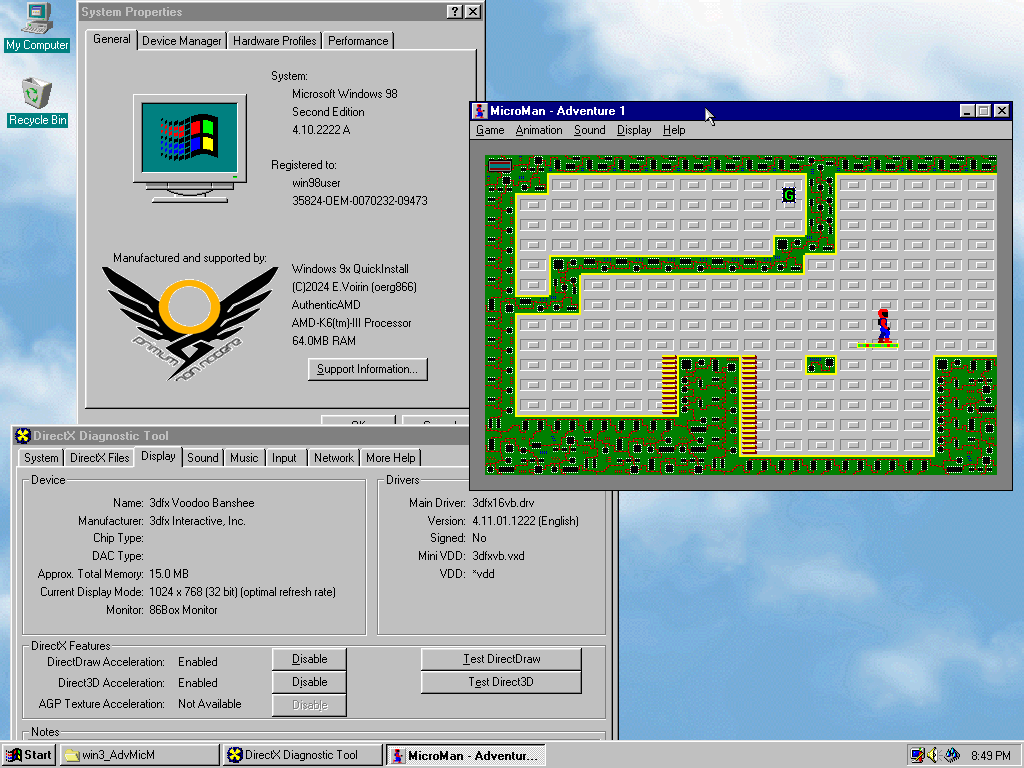Open the More Help tab
The image size is (1024, 768).
point(391,458)
